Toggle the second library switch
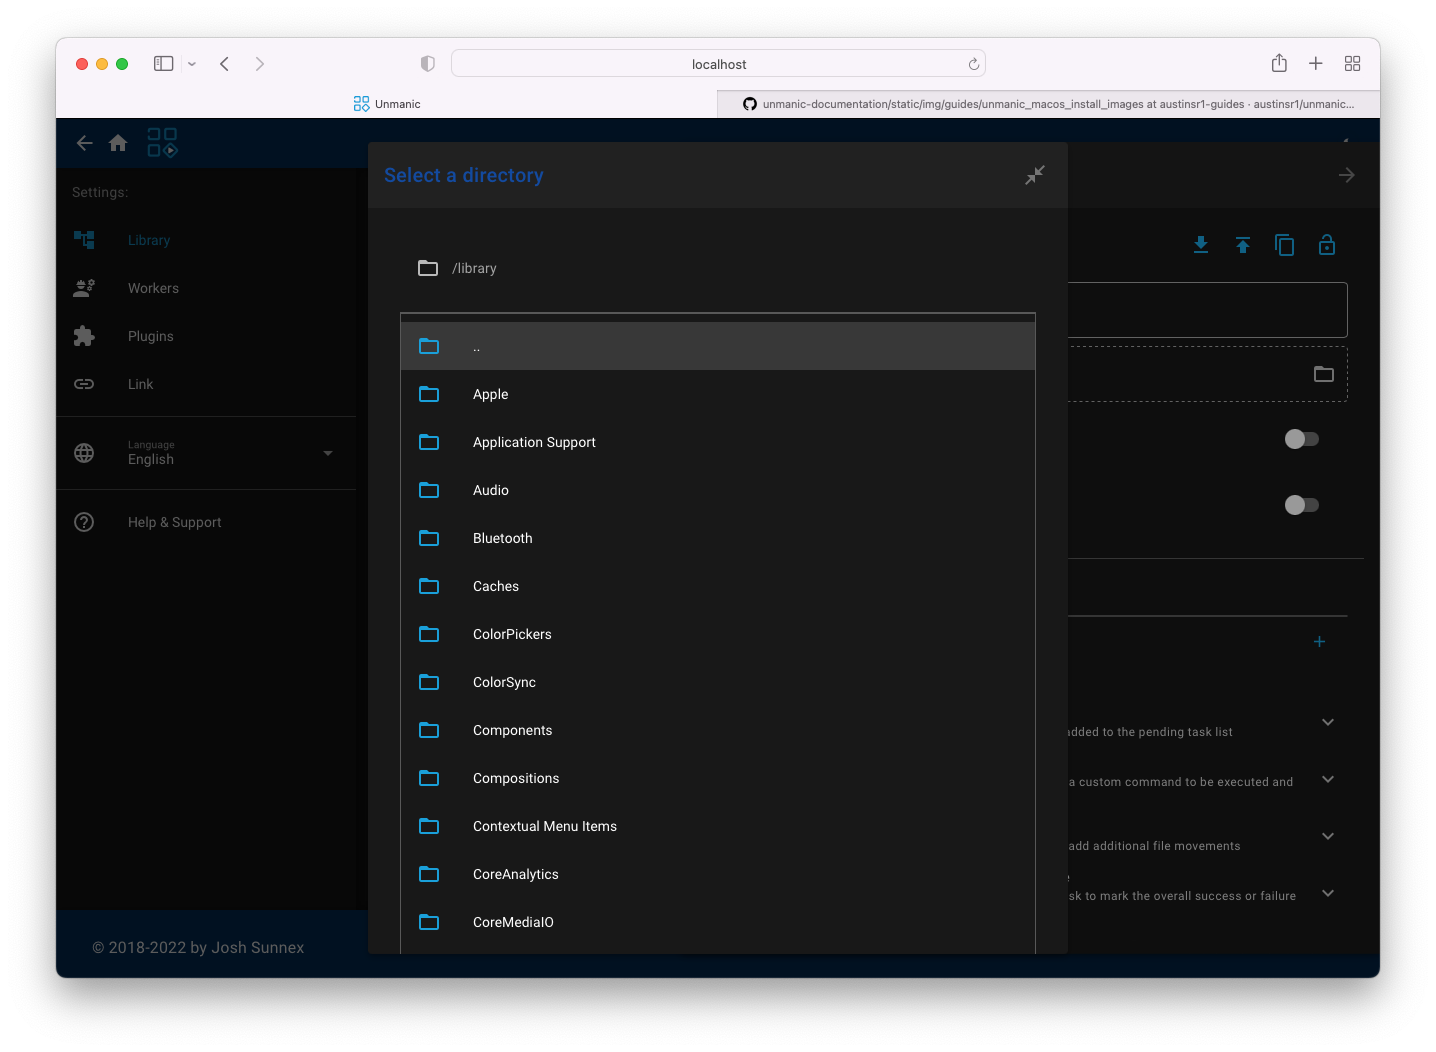This screenshot has width=1436, height=1052. pos(1301,505)
